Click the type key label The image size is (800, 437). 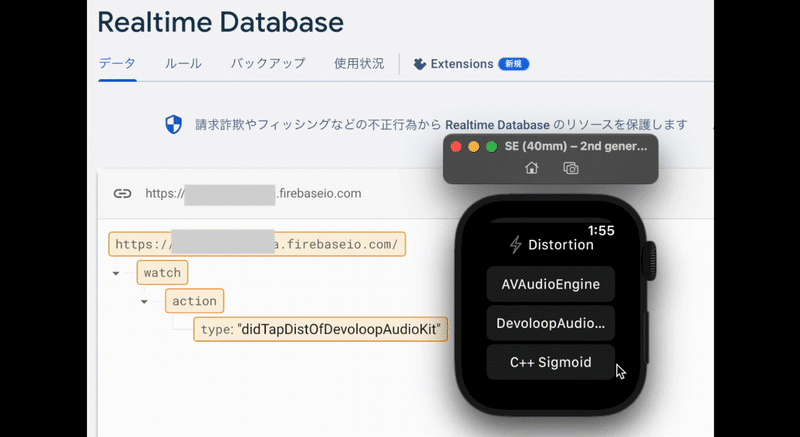[216, 329]
